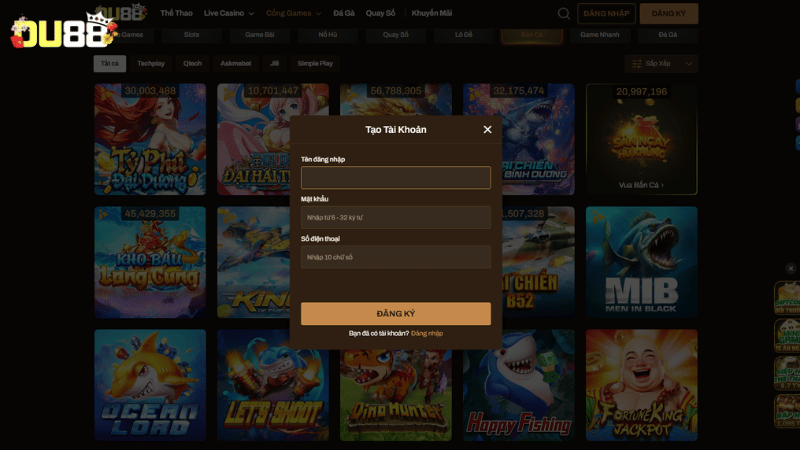Open the Sắp Xếp sort dropdown

(x=660, y=63)
